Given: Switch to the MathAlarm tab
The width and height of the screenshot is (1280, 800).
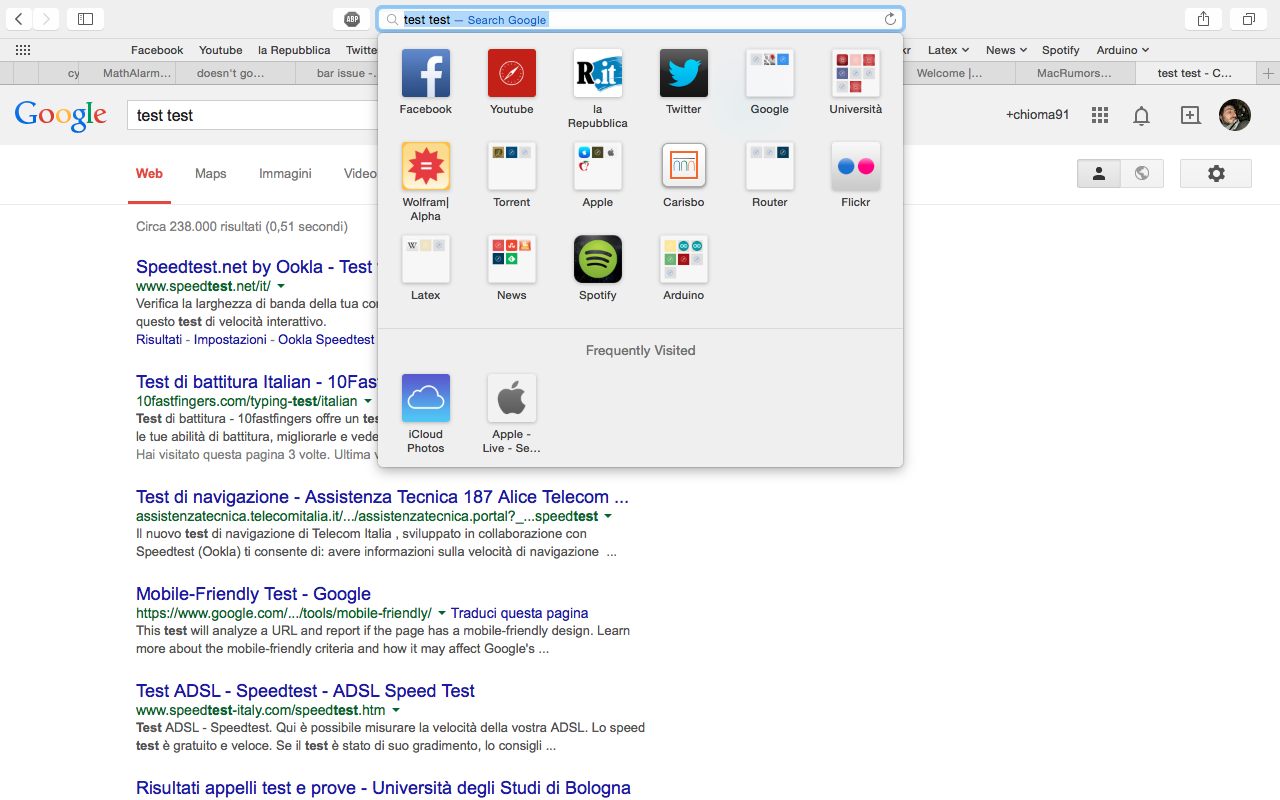Looking at the screenshot, I should (x=137, y=73).
